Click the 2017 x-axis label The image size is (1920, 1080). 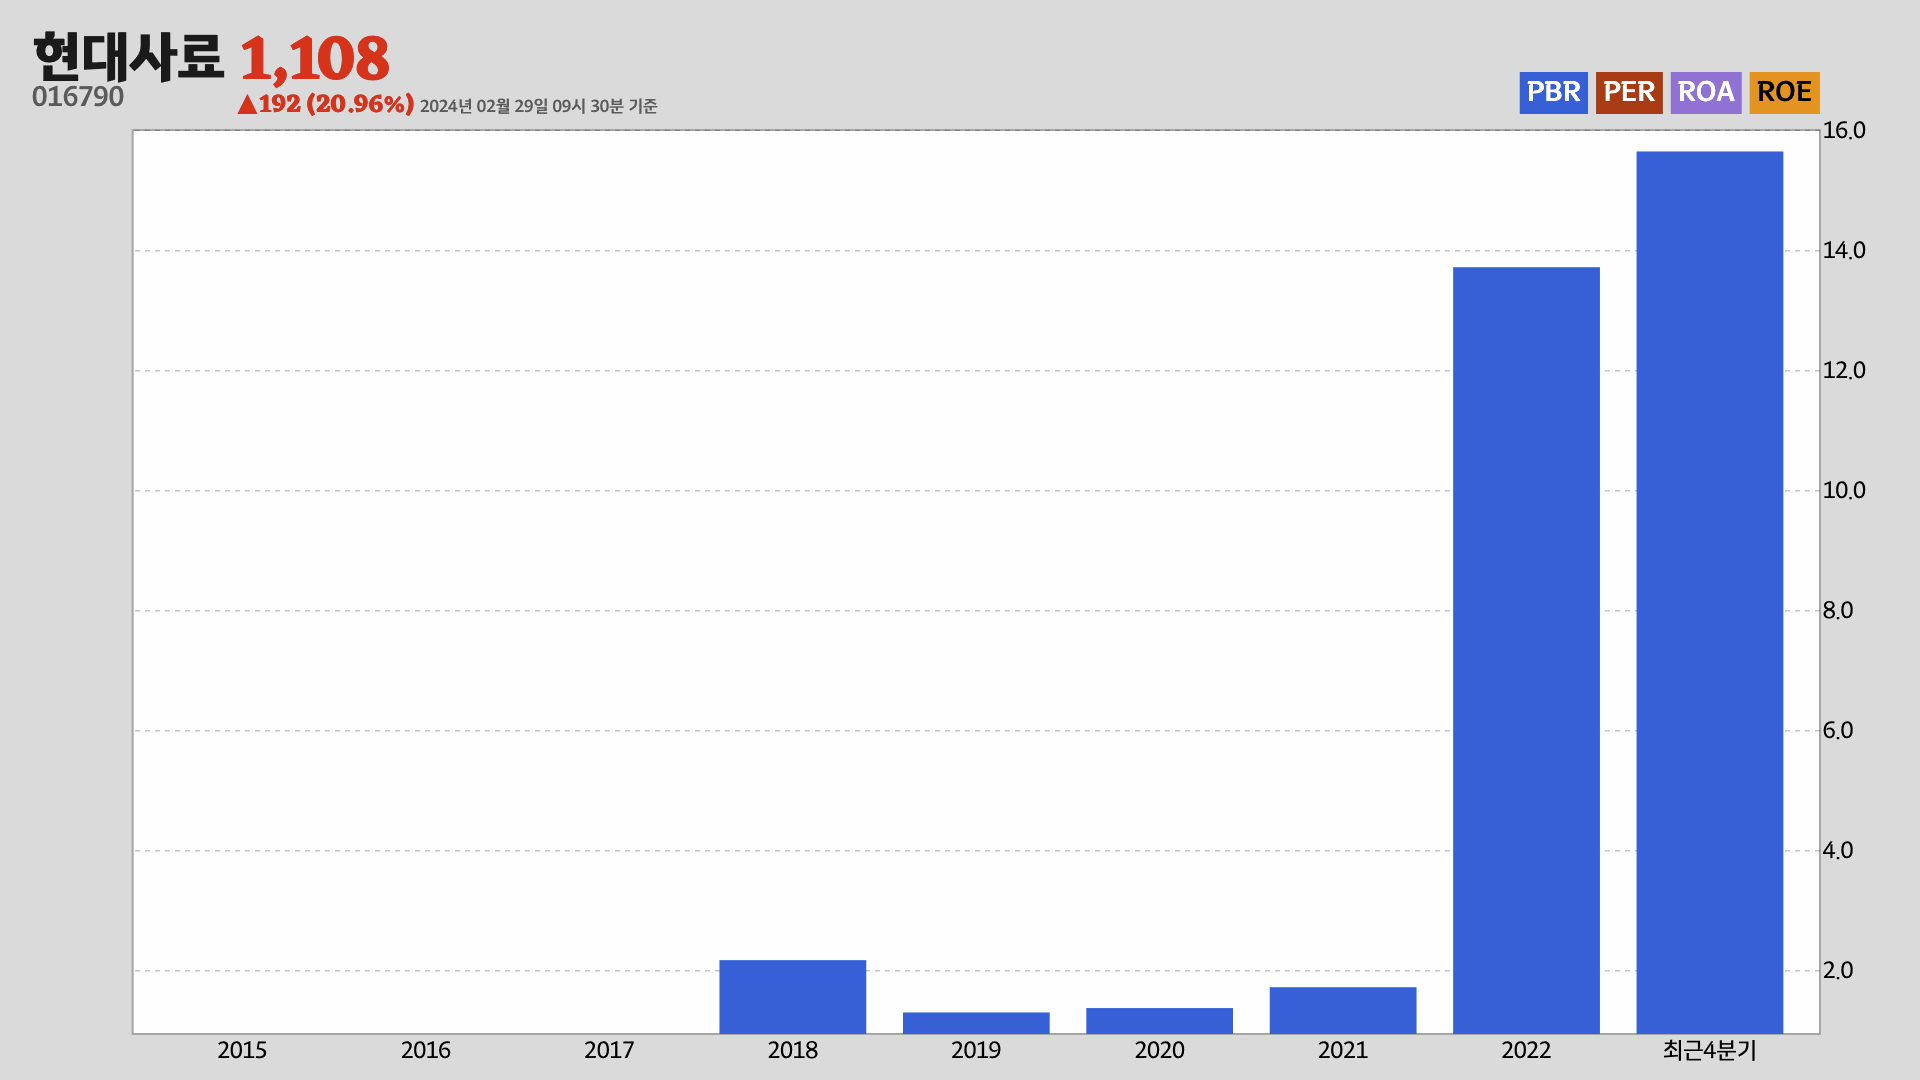coord(609,1050)
